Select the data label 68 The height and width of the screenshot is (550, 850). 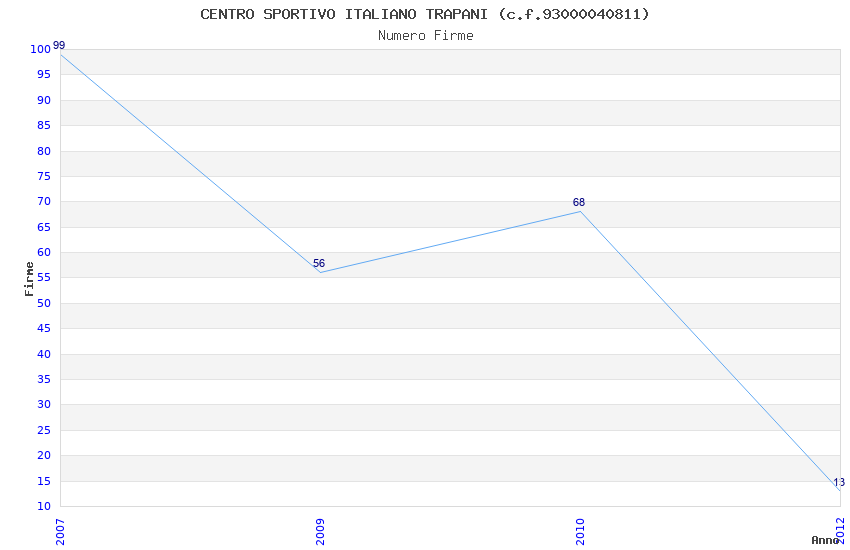point(579,202)
